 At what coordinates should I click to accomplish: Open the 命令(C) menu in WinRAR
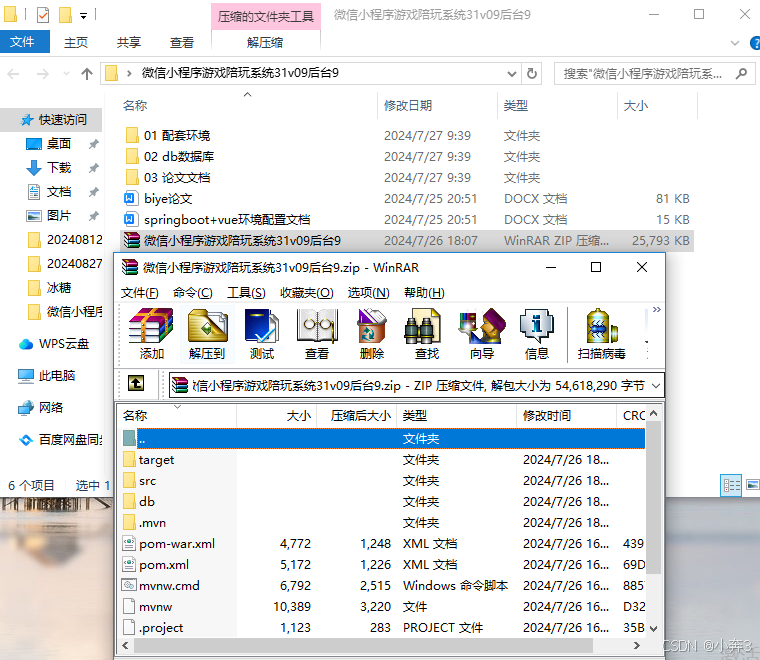(x=192, y=293)
